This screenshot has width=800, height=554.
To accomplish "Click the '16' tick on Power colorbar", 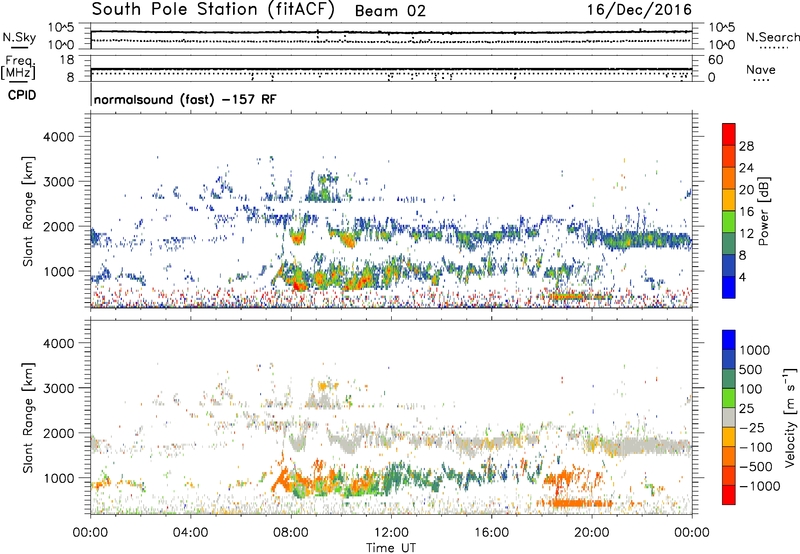I will click(746, 212).
